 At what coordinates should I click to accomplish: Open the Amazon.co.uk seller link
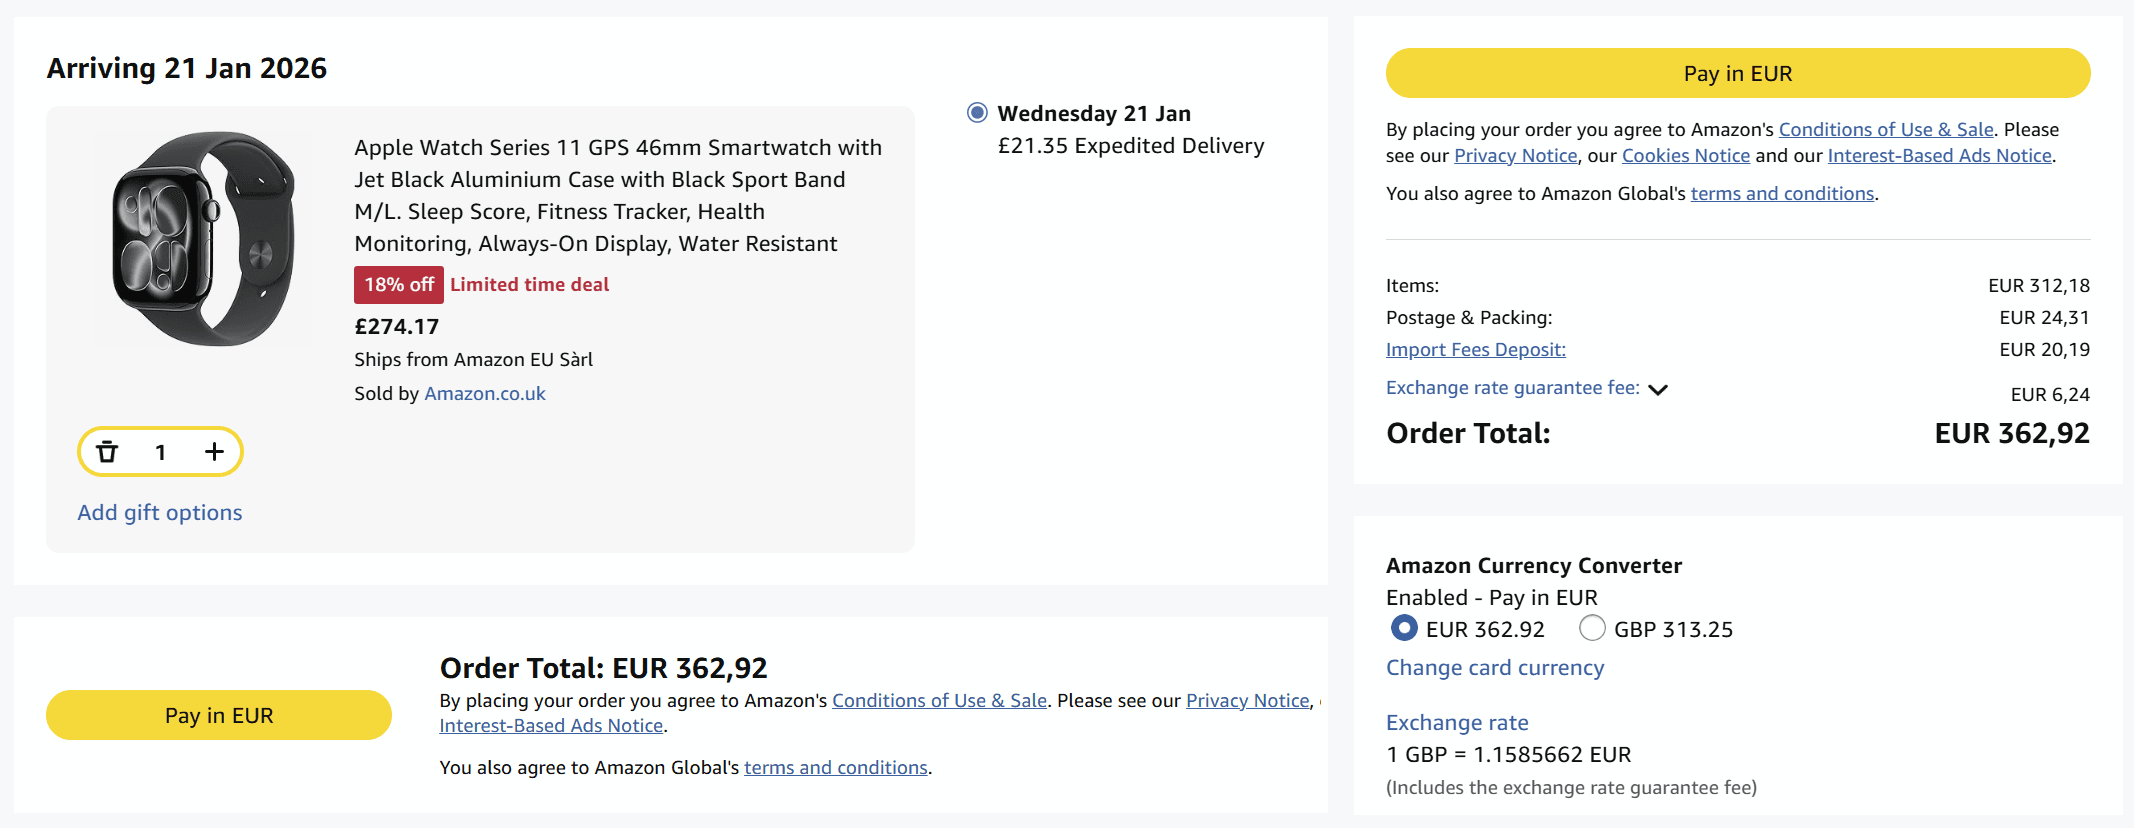[x=485, y=393]
